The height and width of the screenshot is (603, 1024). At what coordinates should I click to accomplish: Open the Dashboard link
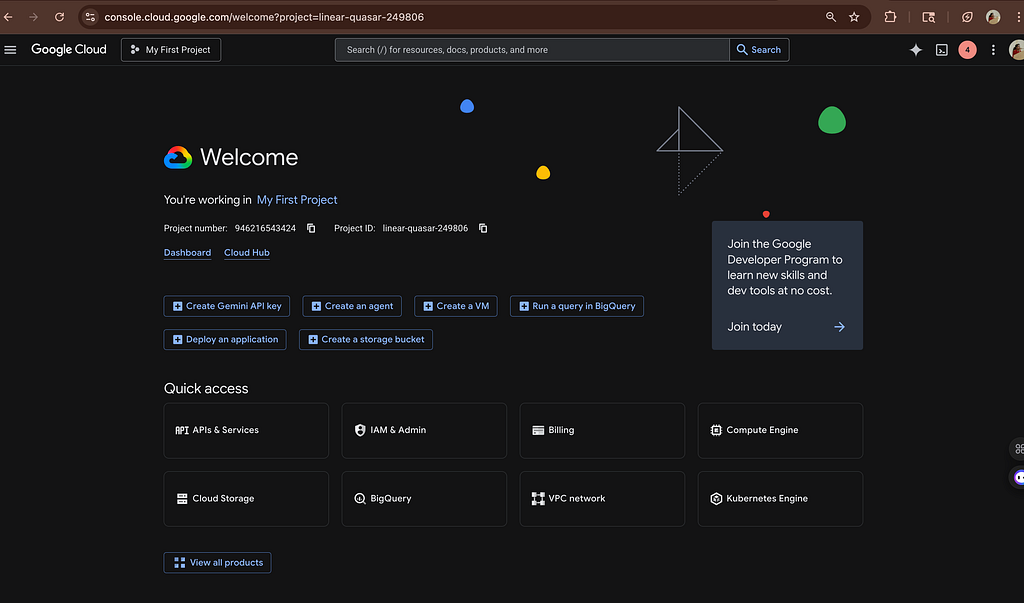[187, 253]
